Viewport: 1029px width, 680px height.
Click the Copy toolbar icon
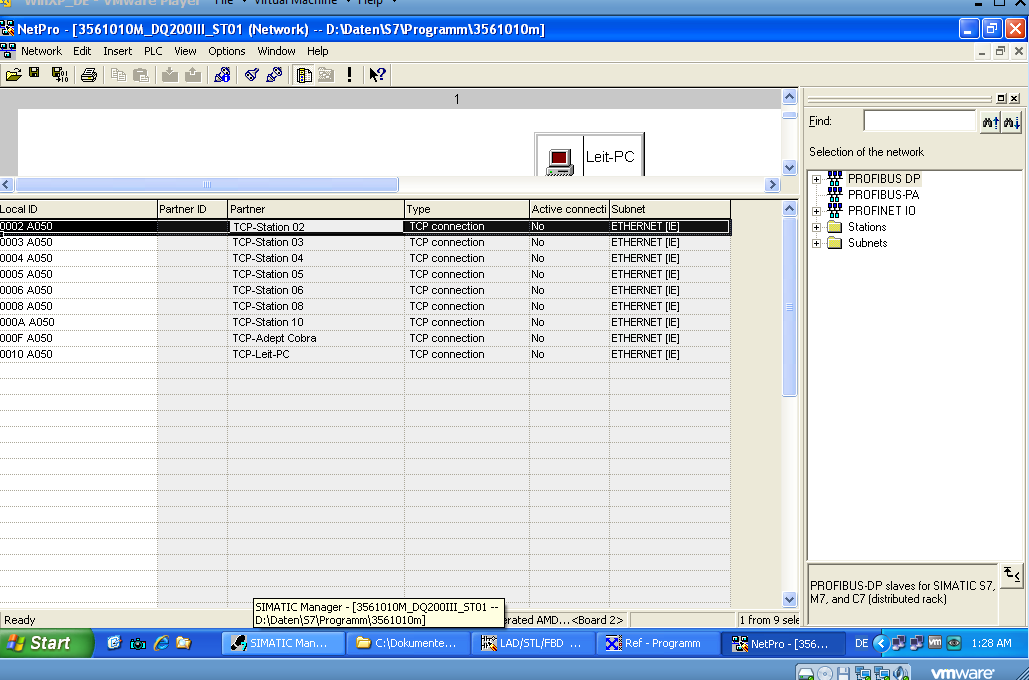pos(118,75)
